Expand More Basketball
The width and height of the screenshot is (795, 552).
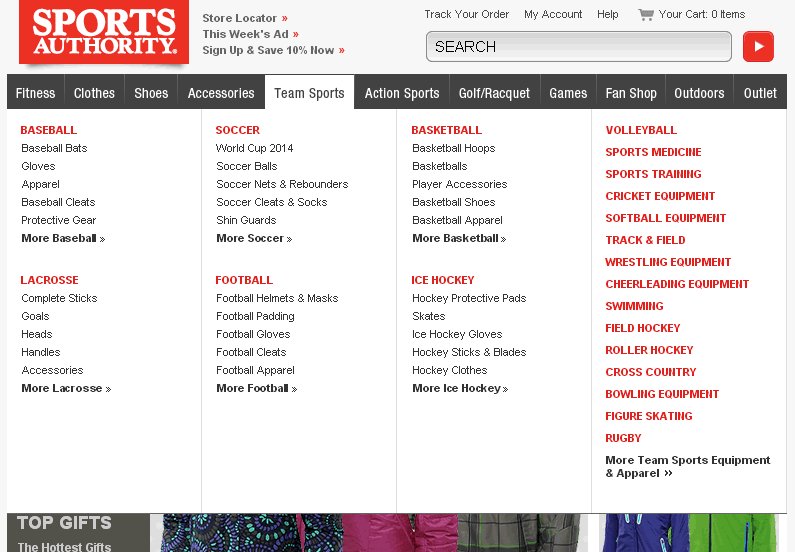[x=459, y=238]
